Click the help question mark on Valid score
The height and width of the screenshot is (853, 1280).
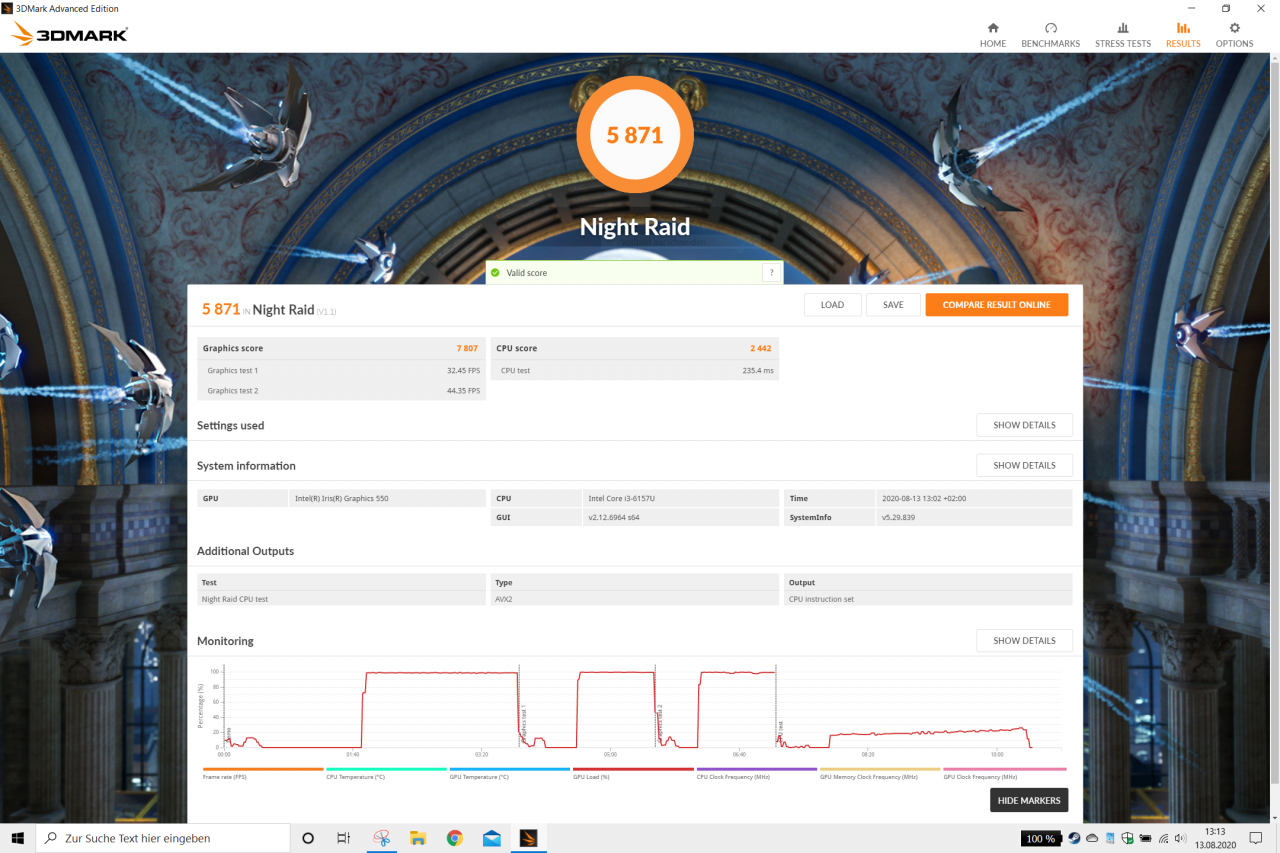click(772, 273)
